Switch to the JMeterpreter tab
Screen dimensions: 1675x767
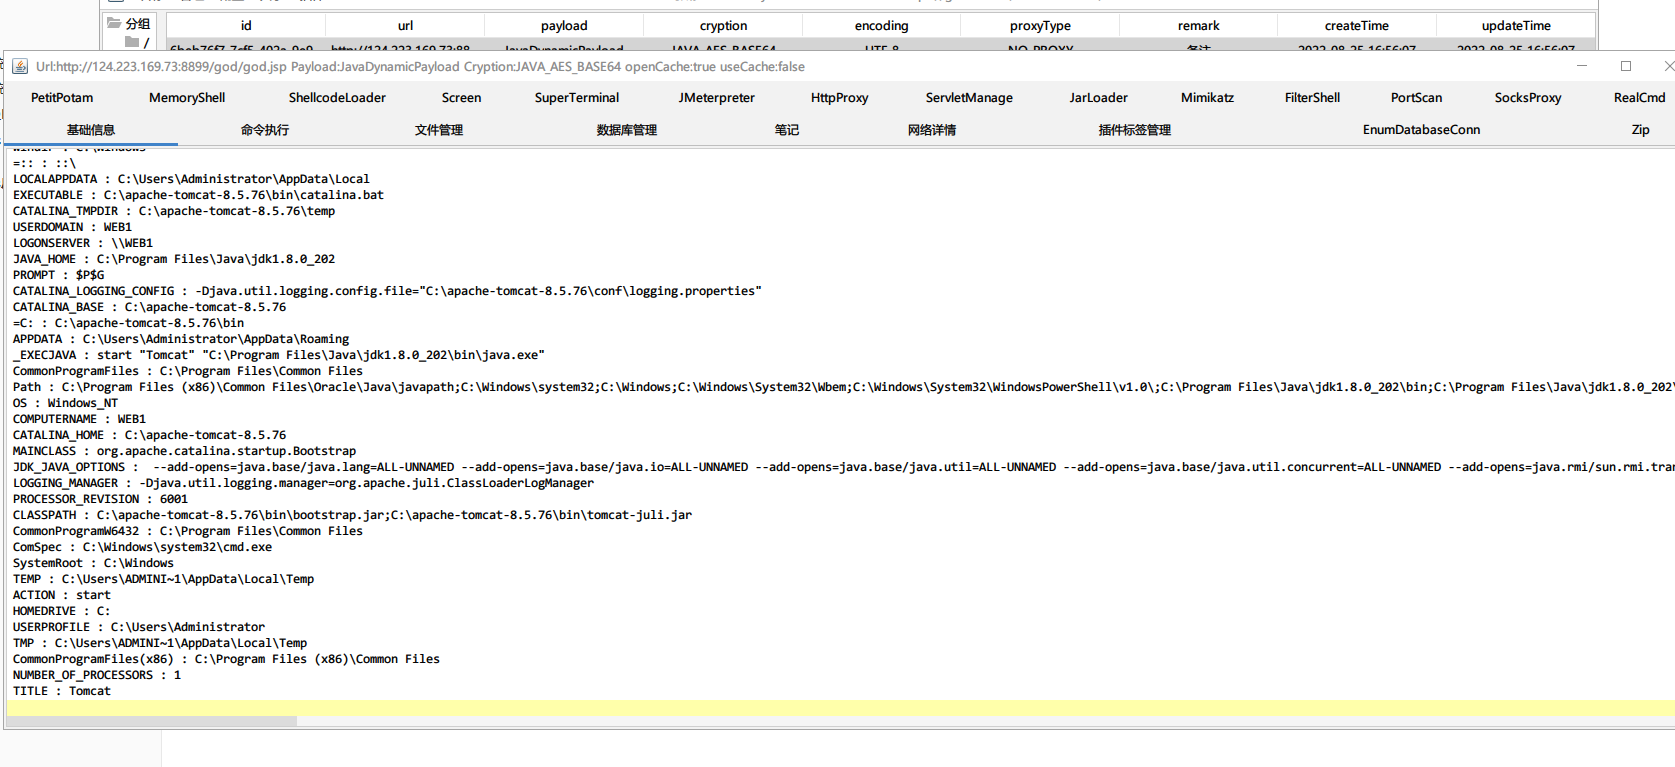tap(716, 98)
